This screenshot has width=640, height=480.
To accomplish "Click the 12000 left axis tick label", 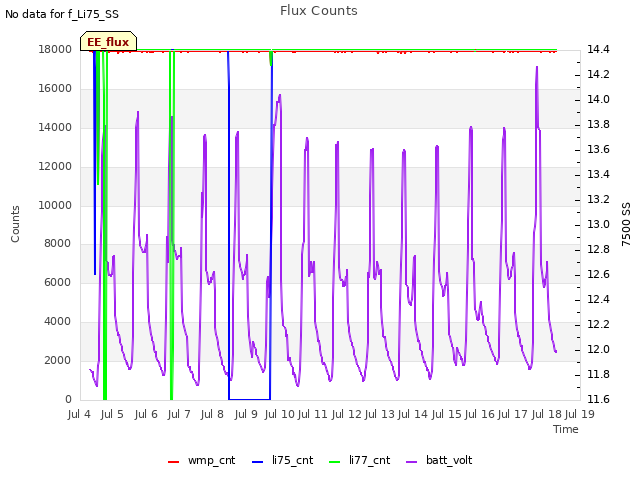I will pyautogui.click(x=55, y=167).
